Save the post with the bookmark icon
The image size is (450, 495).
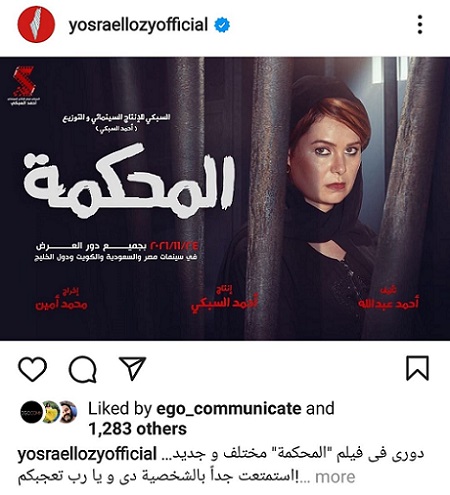pyautogui.click(x=417, y=368)
